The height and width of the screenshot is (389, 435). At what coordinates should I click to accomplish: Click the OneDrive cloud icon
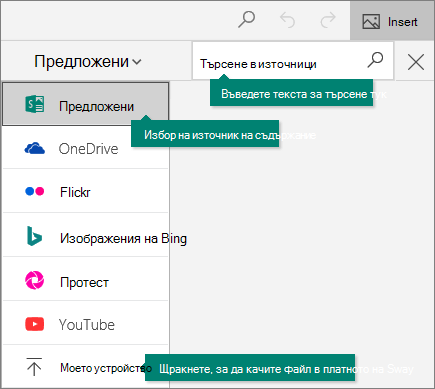click(x=34, y=148)
